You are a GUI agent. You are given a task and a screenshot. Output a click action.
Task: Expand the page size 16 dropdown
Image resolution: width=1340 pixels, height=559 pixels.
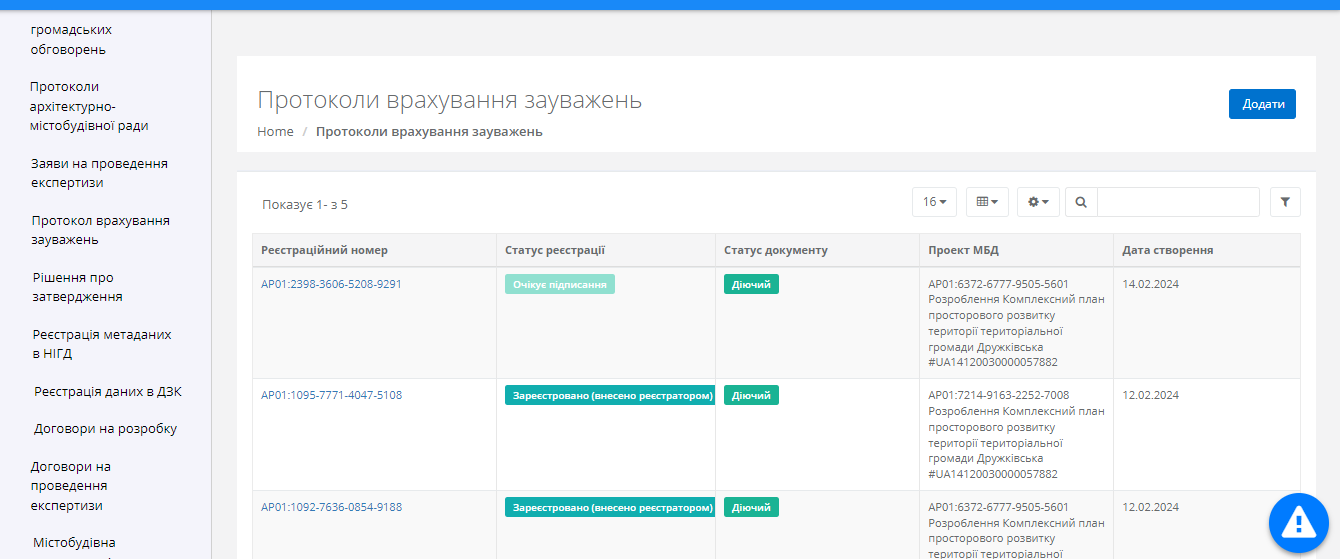[x=934, y=202]
